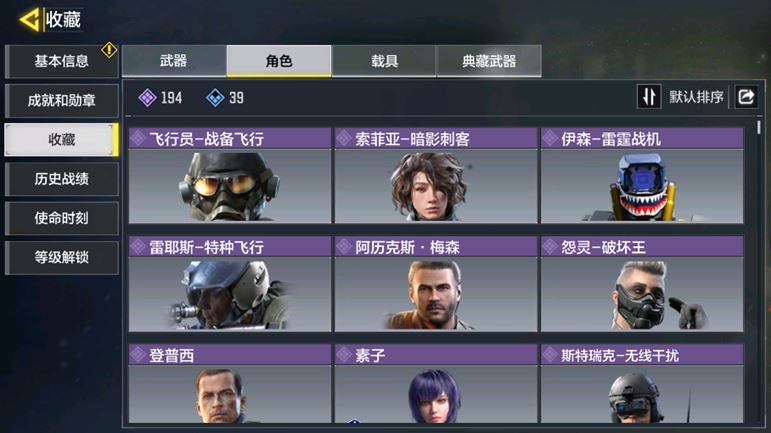Toggle the sort order arrows icon
The image size is (771, 433).
(x=649, y=96)
